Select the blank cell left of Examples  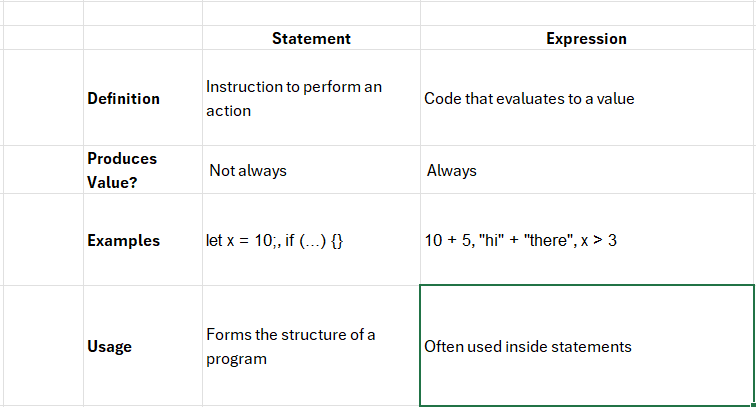[x=43, y=240]
